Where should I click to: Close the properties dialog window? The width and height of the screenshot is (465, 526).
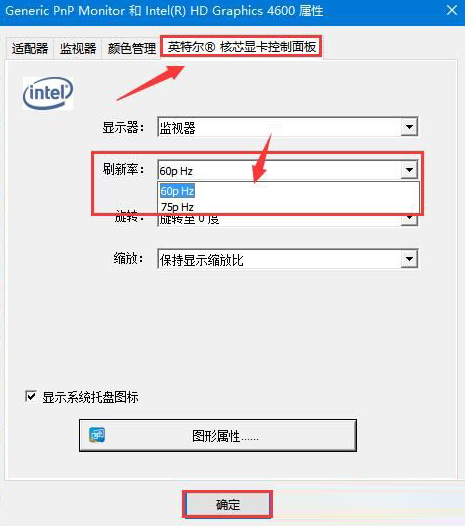pos(452,10)
